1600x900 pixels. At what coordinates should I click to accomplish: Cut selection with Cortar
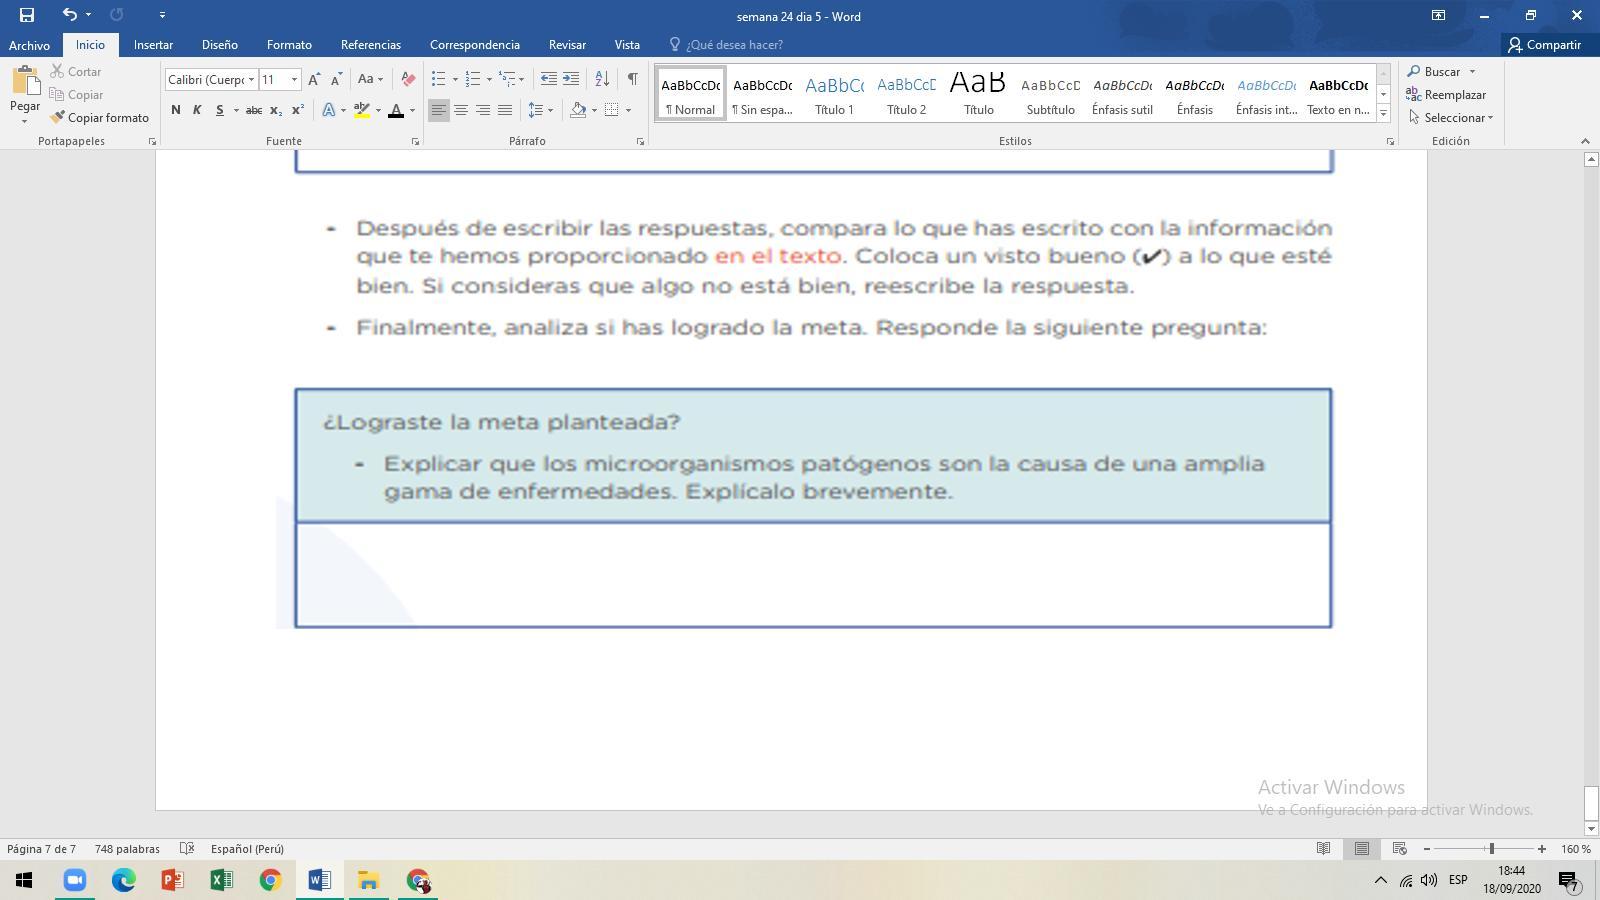tap(76, 72)
